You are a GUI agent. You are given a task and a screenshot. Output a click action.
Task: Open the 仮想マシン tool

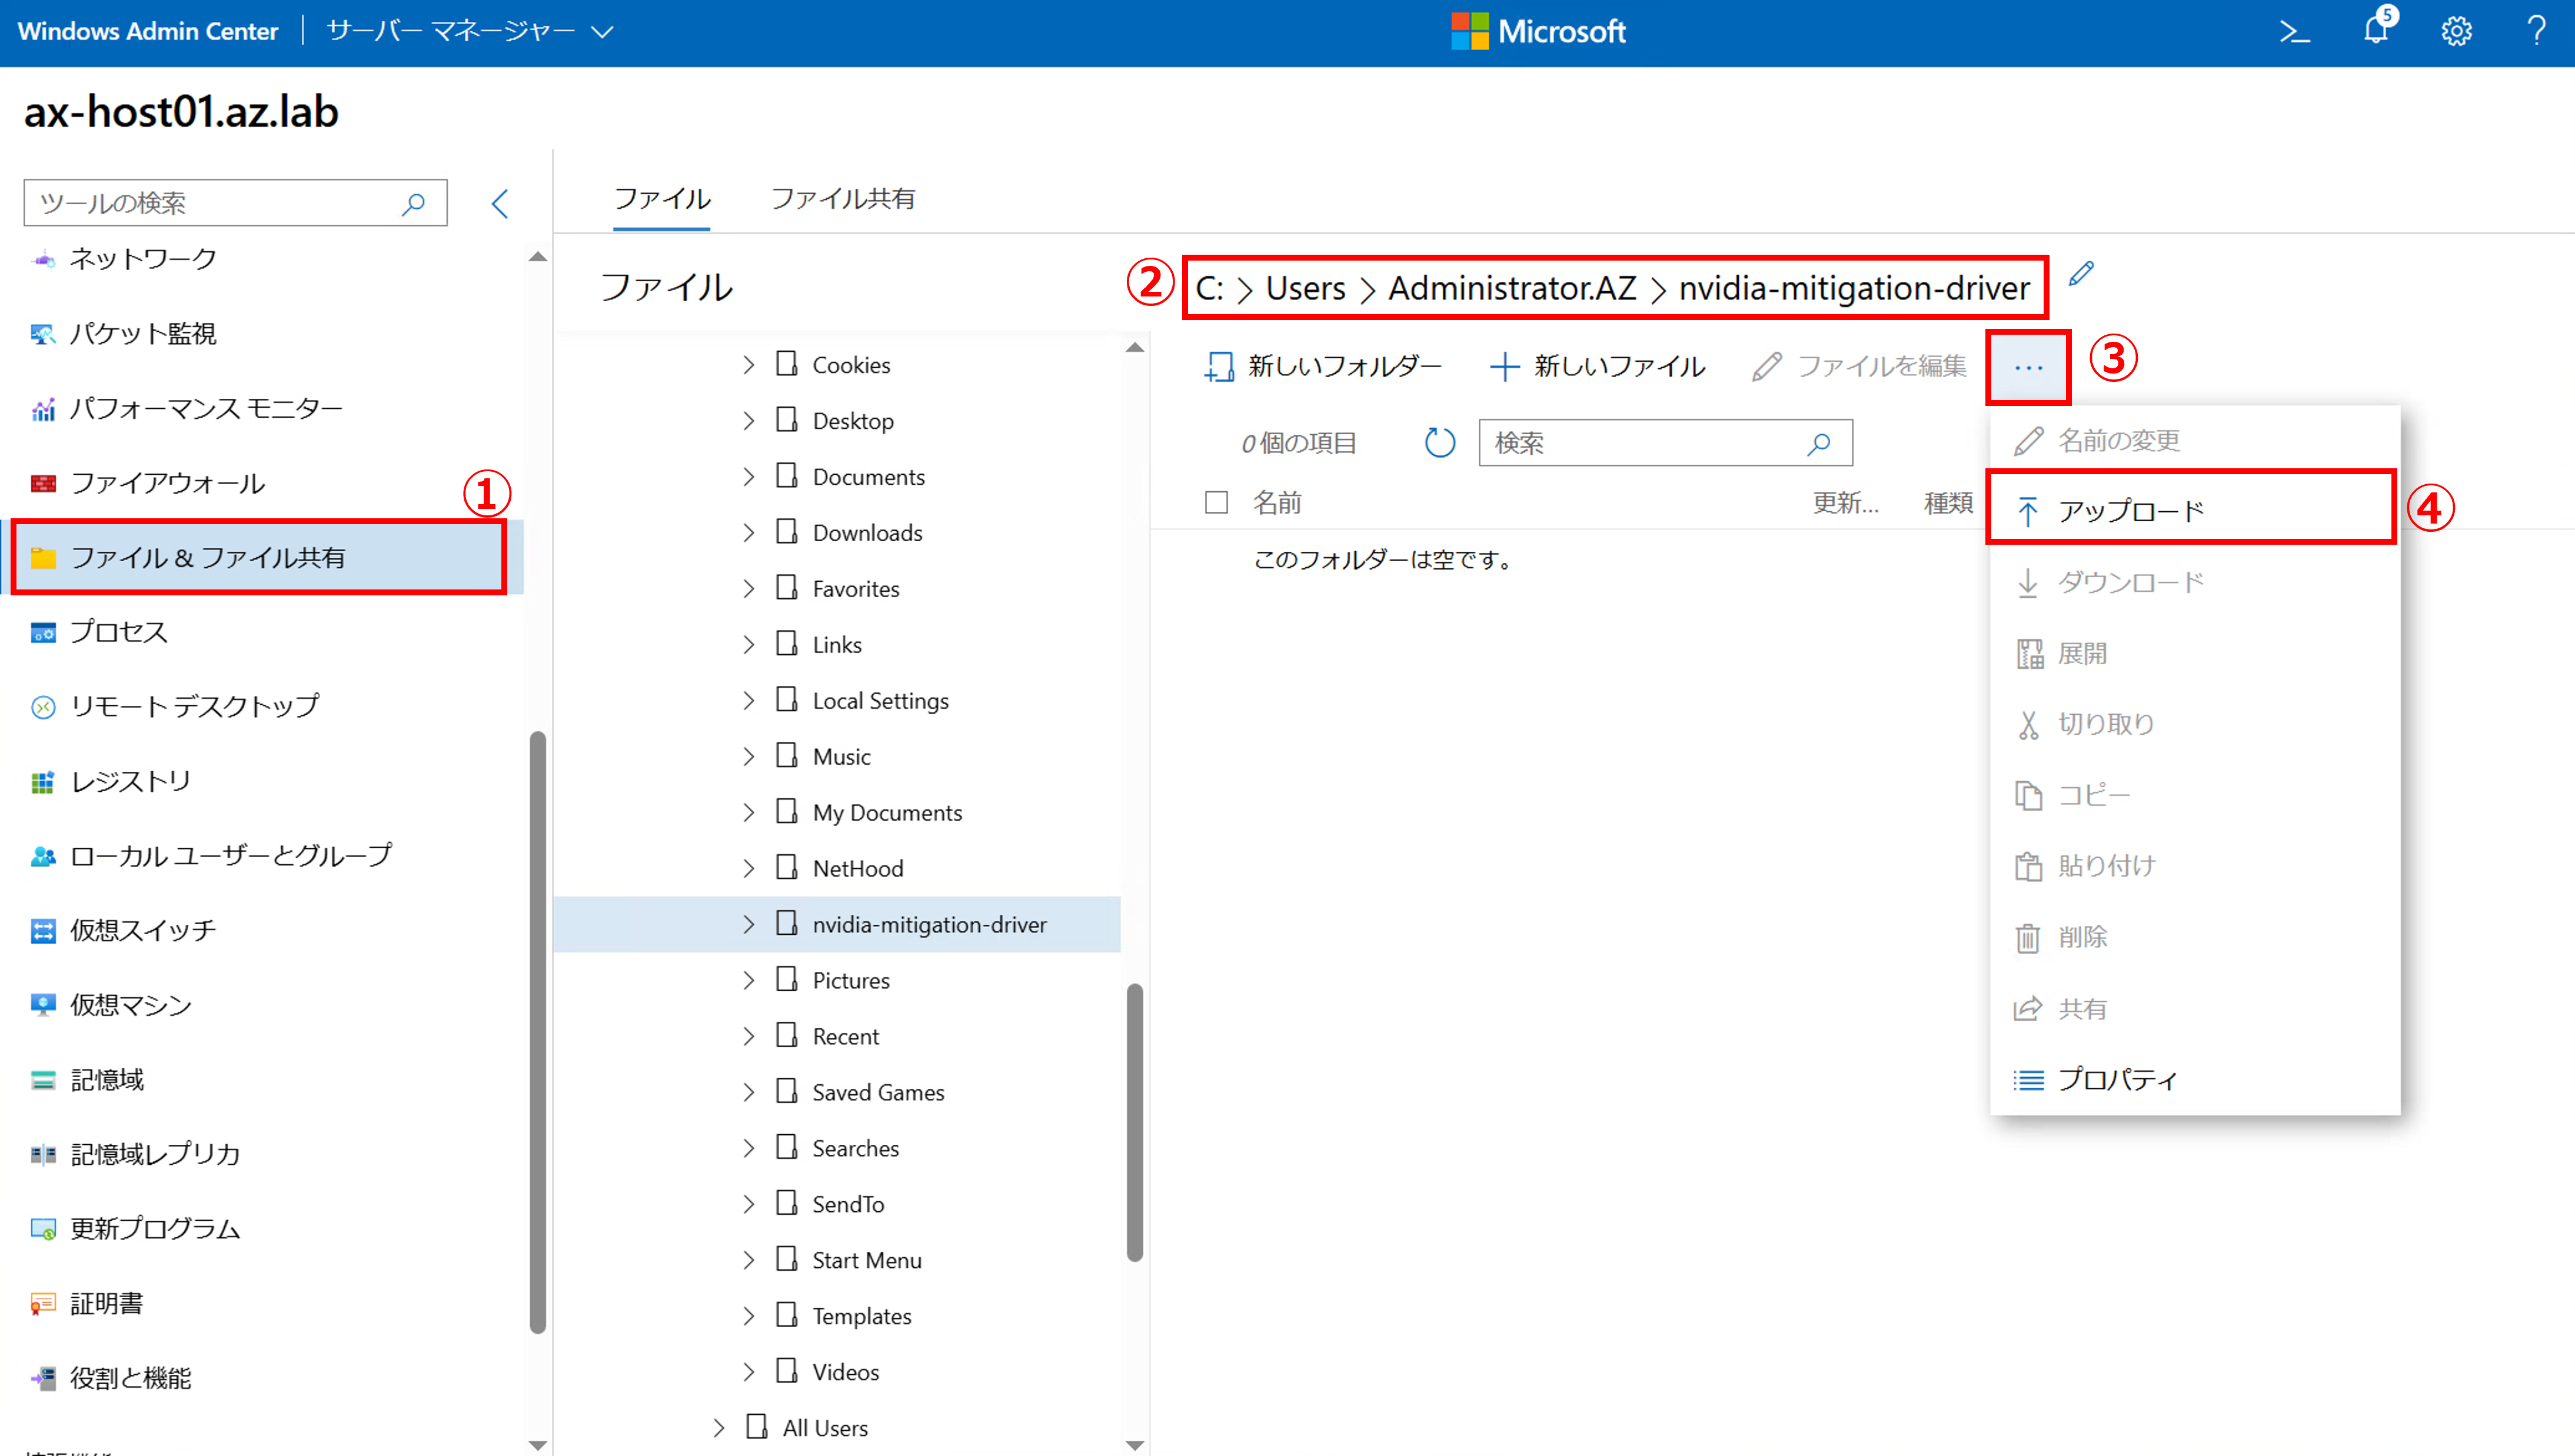click(130, 1005)
